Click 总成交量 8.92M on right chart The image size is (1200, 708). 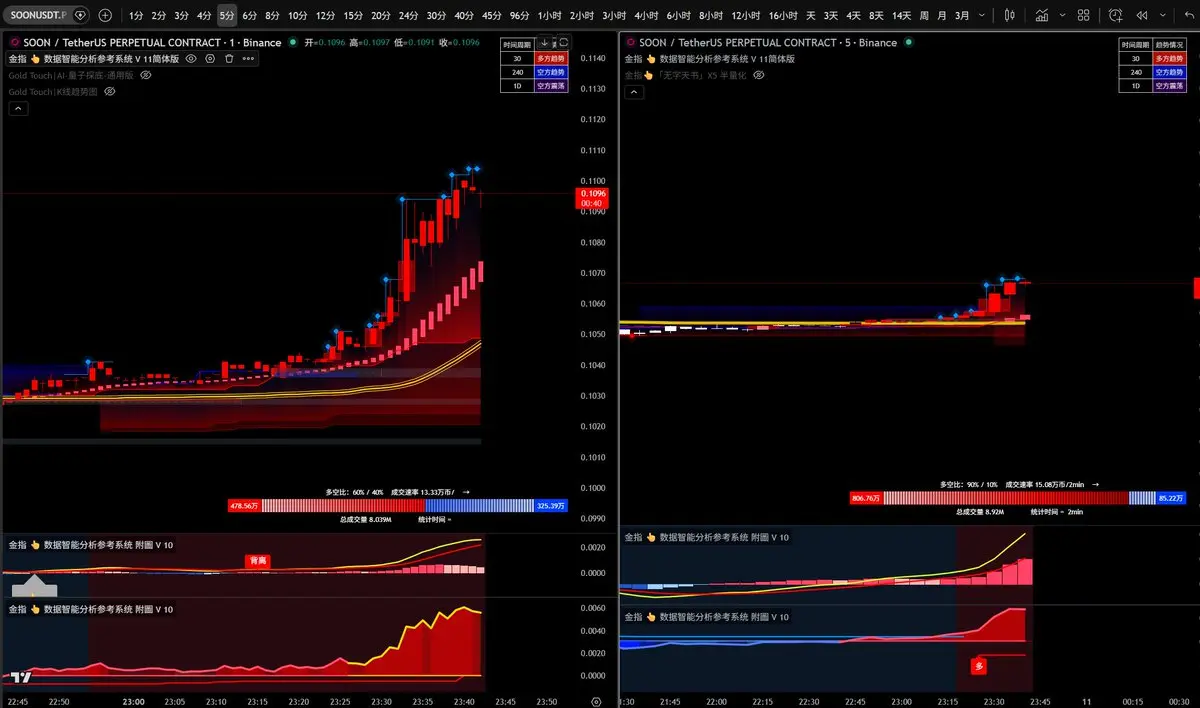[979, 511]
